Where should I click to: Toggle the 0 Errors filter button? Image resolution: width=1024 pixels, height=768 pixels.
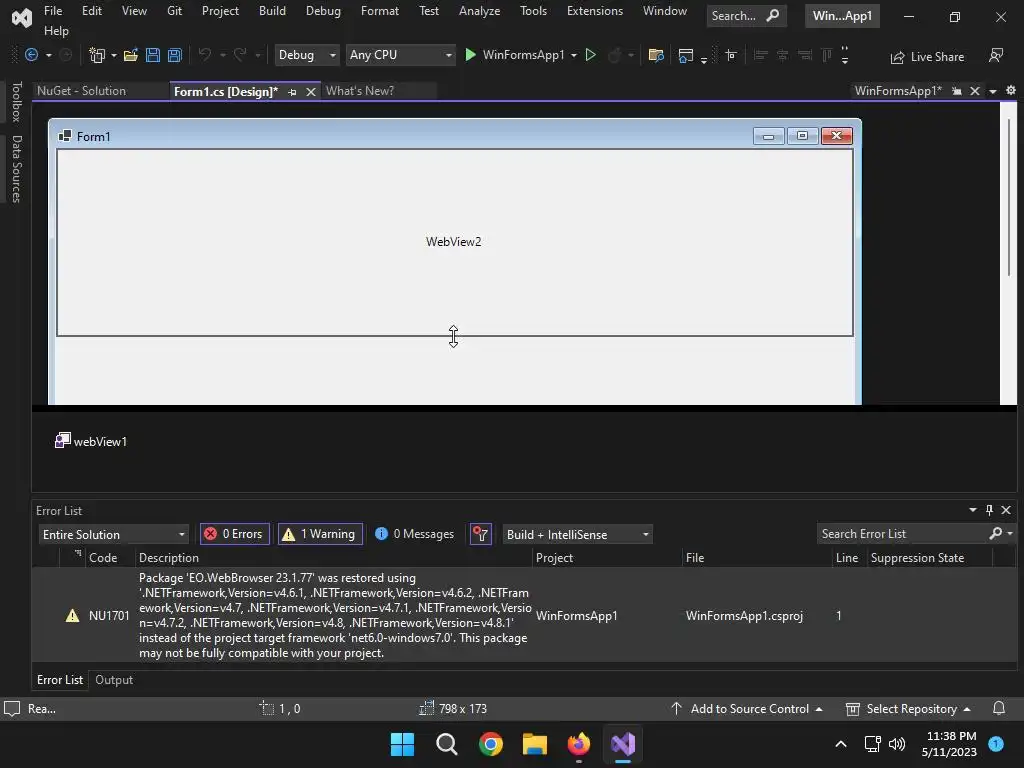[x=234, y=534]
